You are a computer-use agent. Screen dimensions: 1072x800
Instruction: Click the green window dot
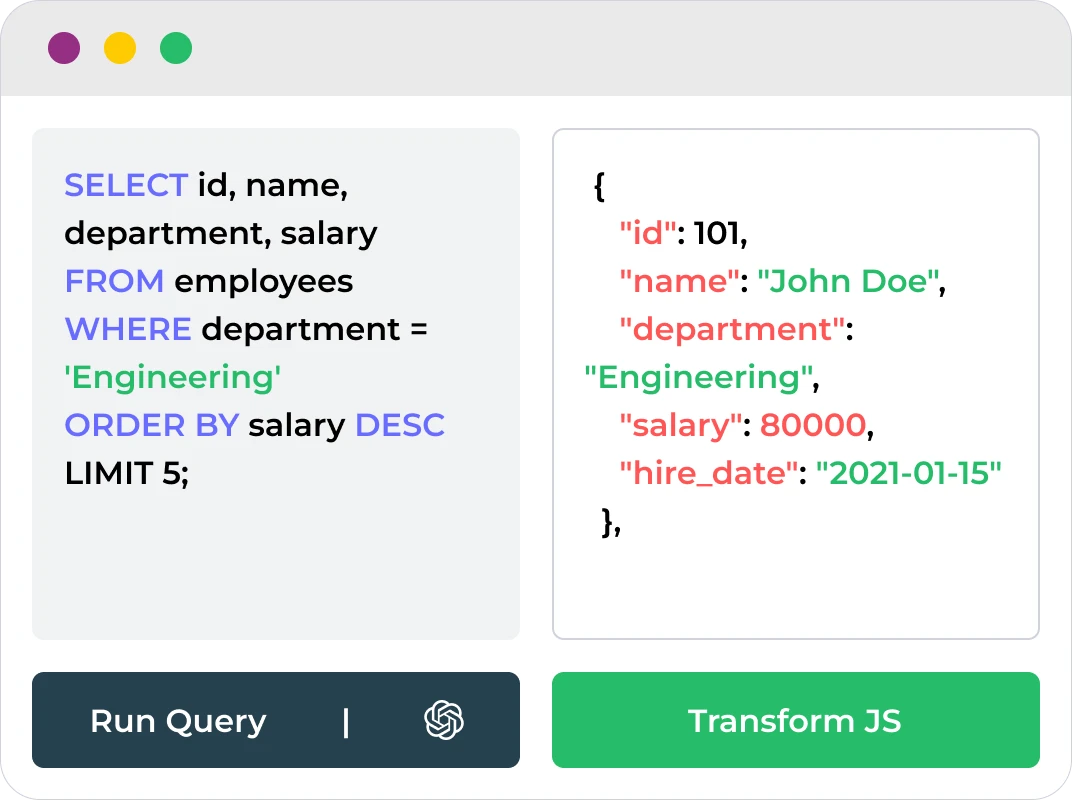pos(176,48)
